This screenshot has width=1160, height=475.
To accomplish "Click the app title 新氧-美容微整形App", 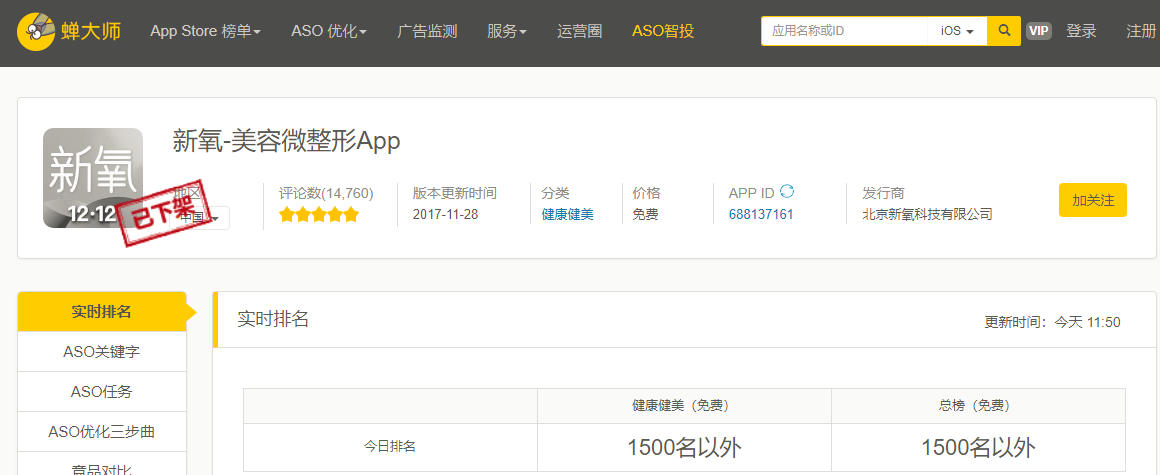I will 286,141.
